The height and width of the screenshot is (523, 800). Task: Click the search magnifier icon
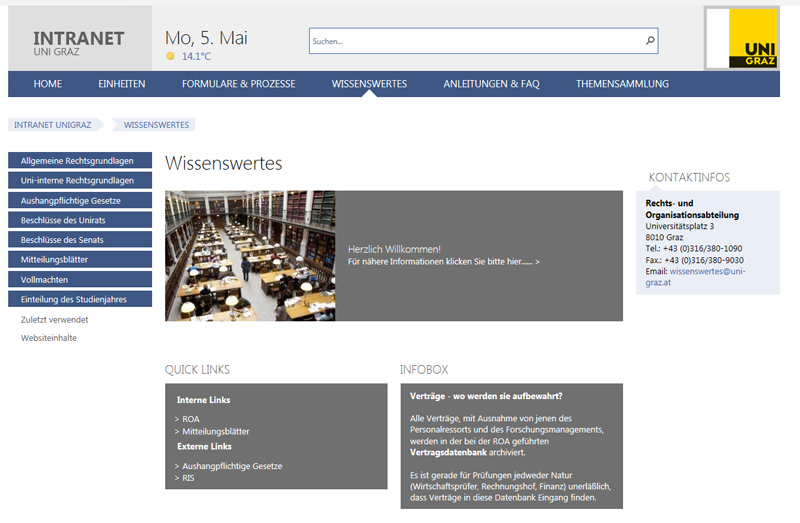pos(649,41)
